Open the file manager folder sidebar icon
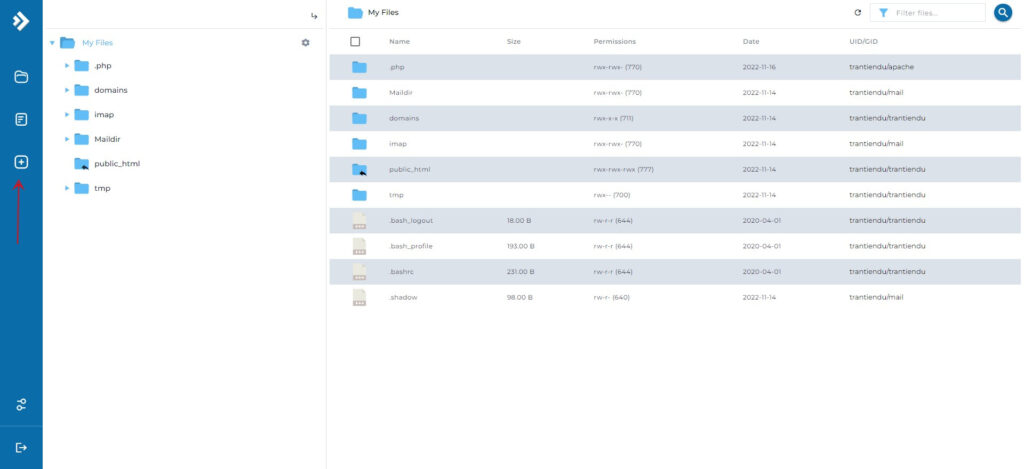 click(21, 77)
